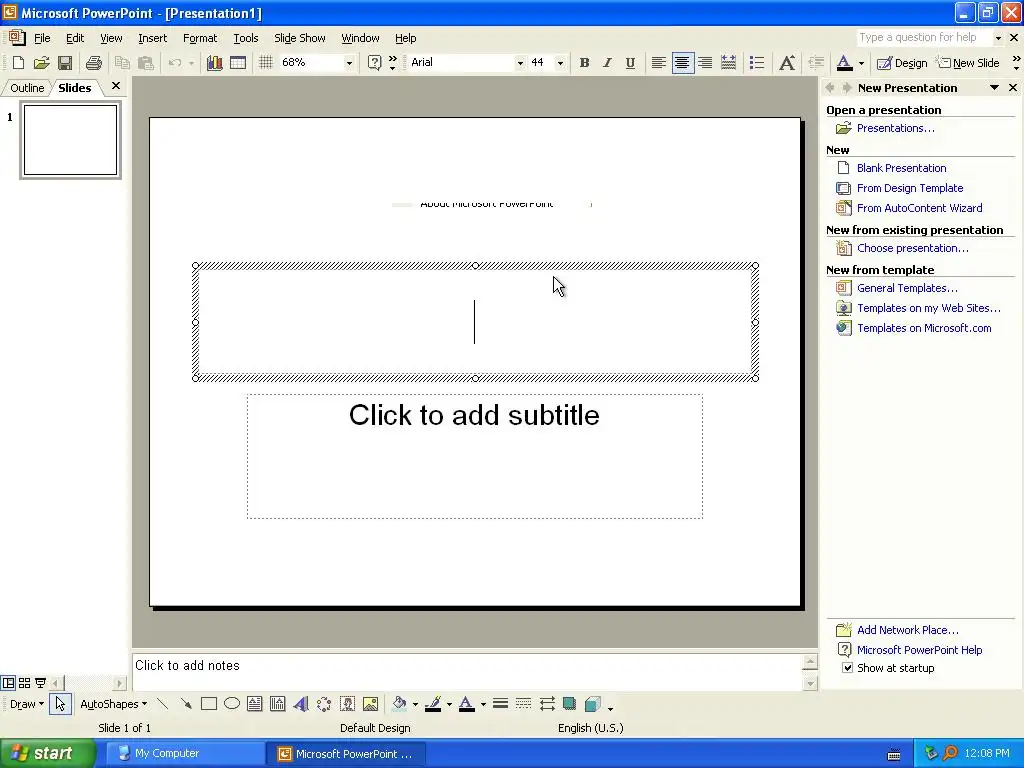Choose From Design Template
This screenshot has width=1024, height=768.
tap(910, 188)
